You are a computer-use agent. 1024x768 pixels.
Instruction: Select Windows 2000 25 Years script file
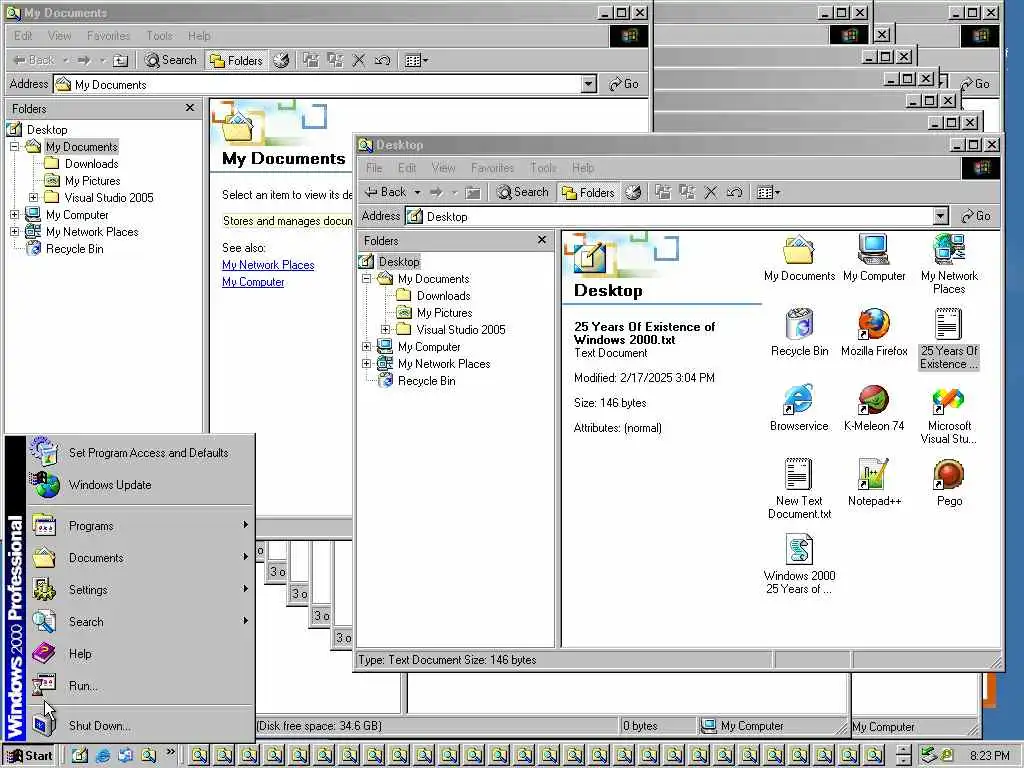pyautogui.click(x=799, y=564)
